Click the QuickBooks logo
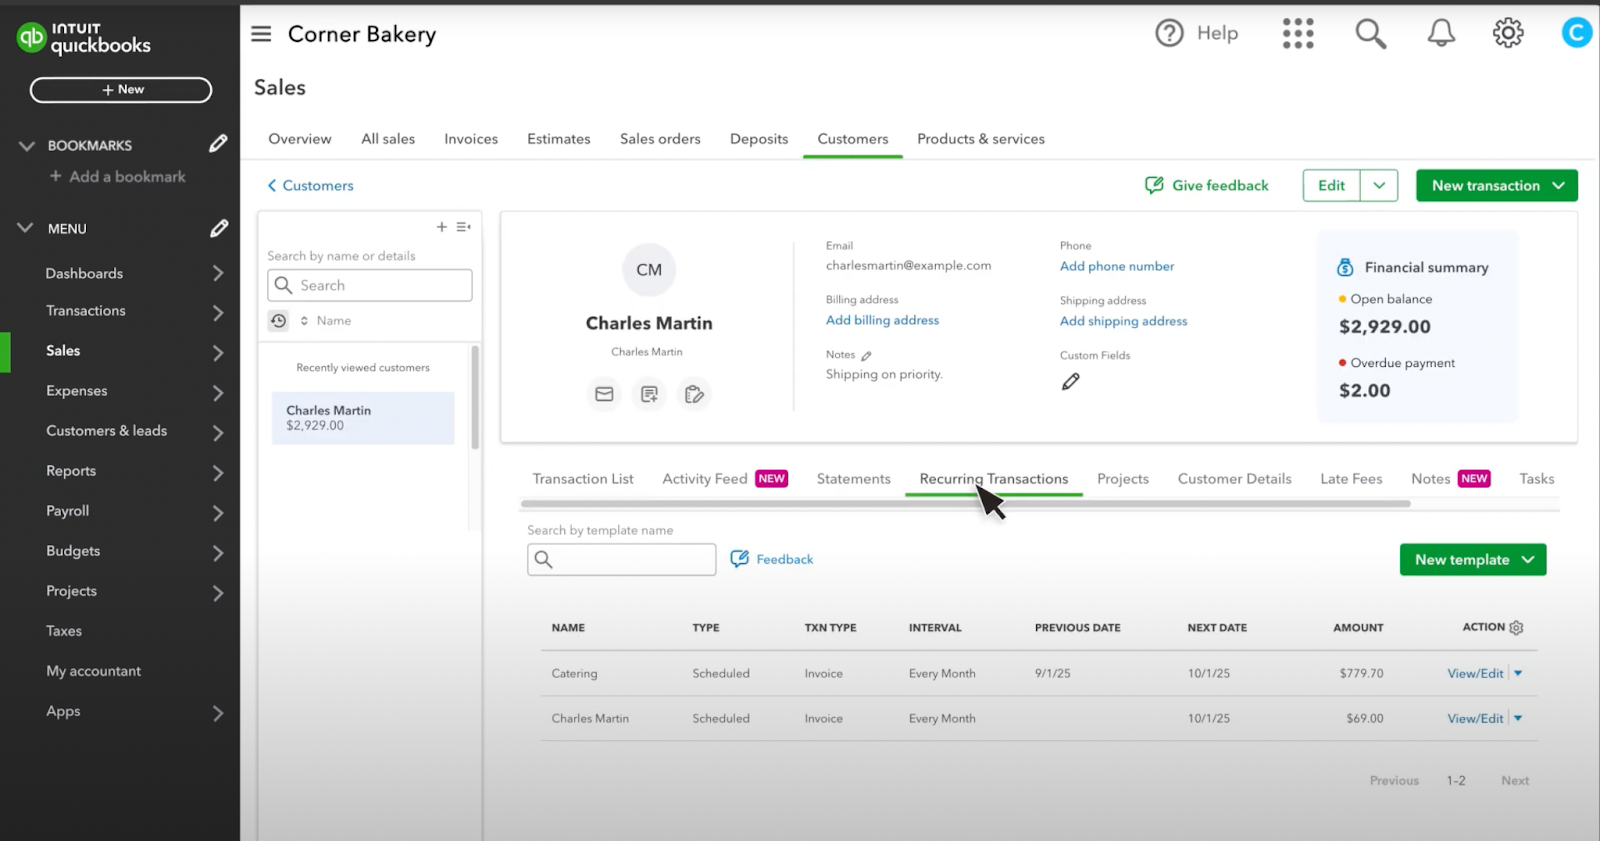Screen dimensions: 1600x841 point(84,38)
